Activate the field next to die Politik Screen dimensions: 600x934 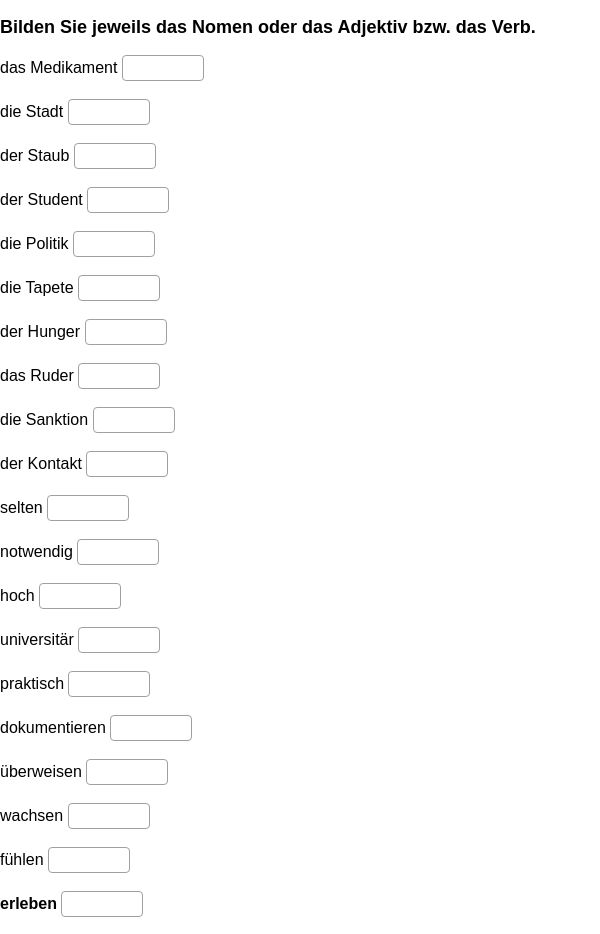(x=114, y=244)
